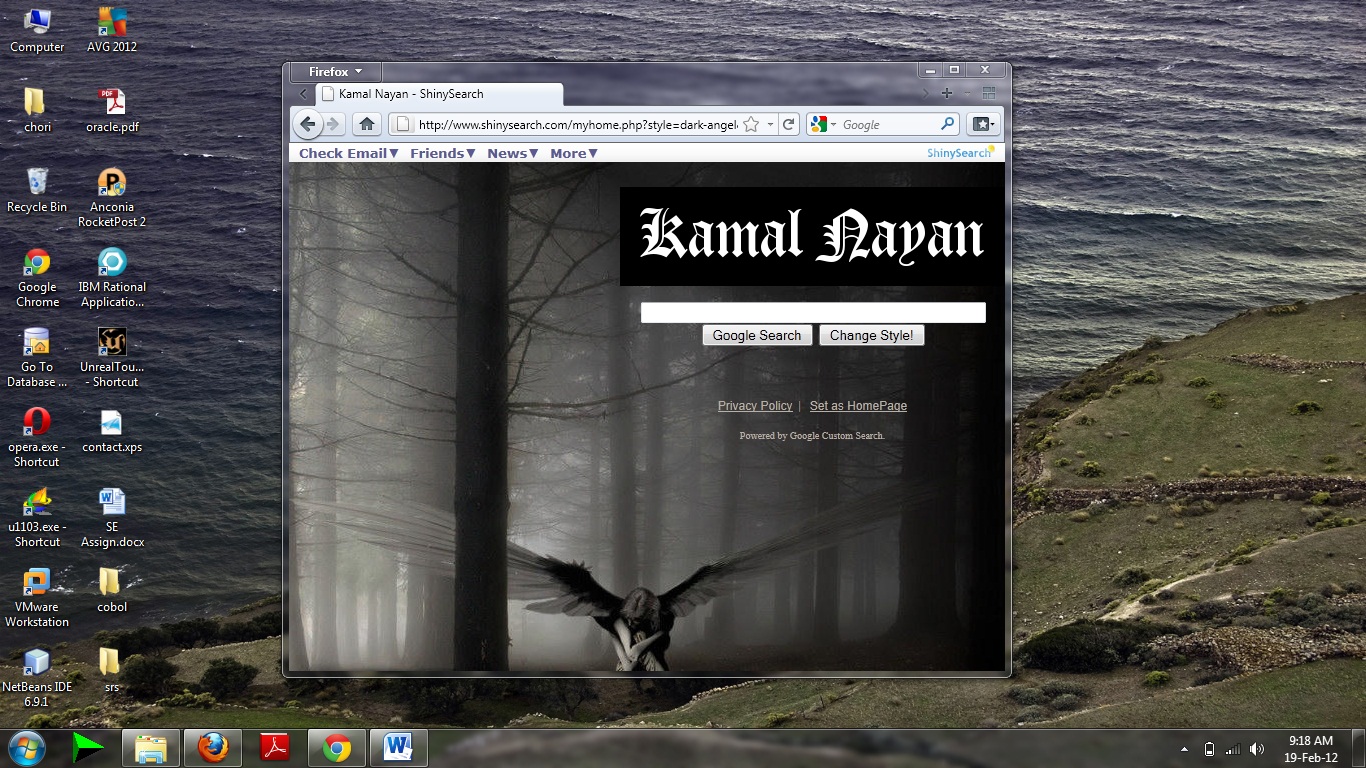Viewport: 1366px width, 768px height.
Task: Click the ShinySearch logo link
Action: pos(961,152)
